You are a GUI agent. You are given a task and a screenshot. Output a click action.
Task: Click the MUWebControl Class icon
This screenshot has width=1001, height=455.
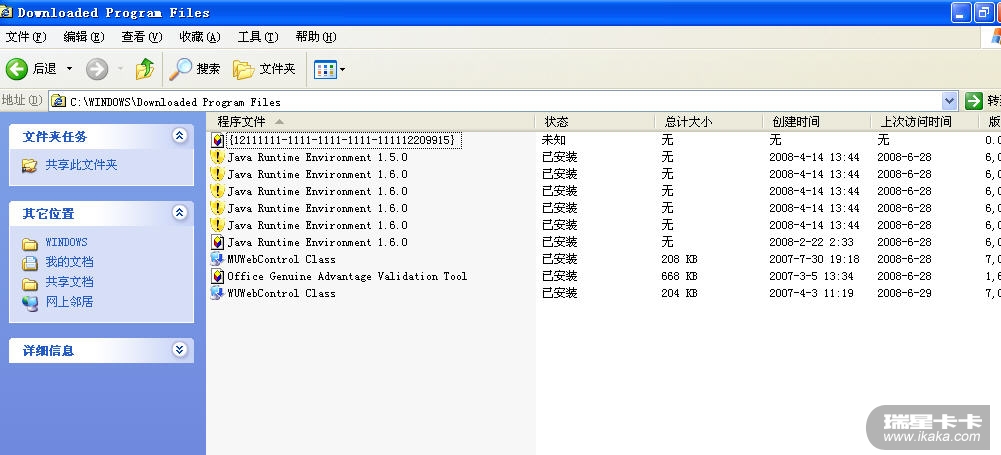point(217,259)
